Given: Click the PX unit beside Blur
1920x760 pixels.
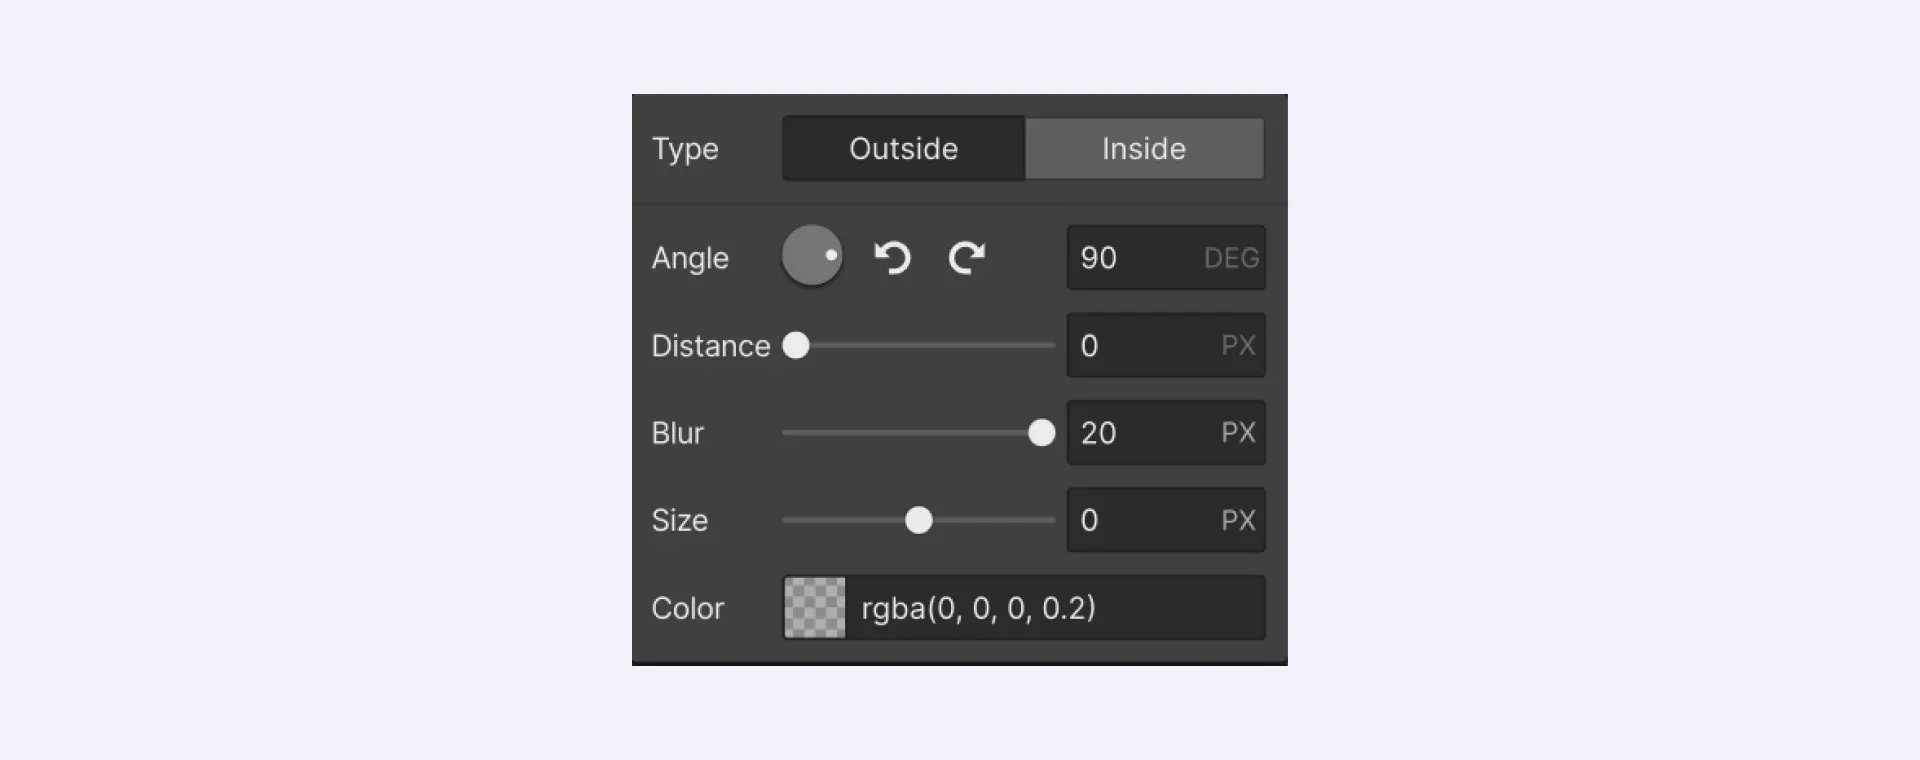Looking at the screenshot, I should click(1238, 433).
